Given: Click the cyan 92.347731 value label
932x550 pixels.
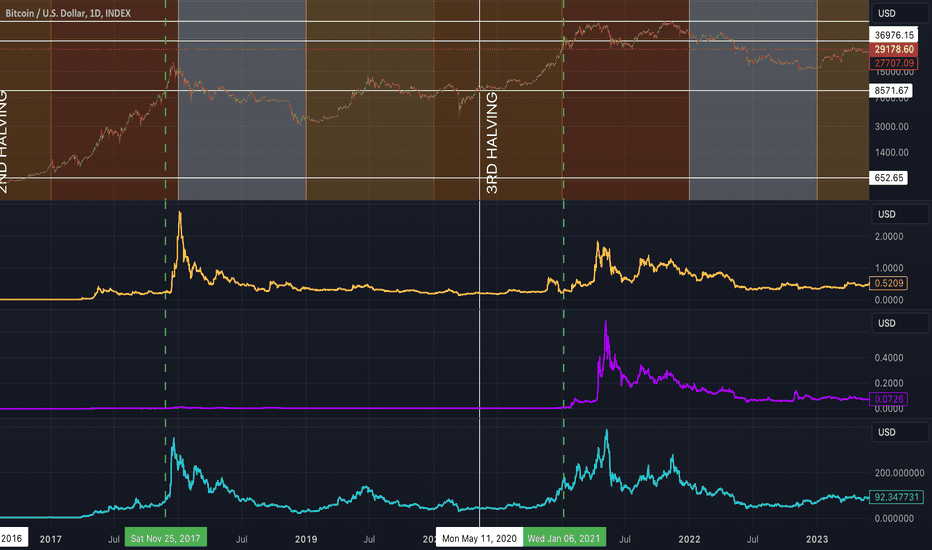Looking at the screenshot, I should click(x=896, y=496).
